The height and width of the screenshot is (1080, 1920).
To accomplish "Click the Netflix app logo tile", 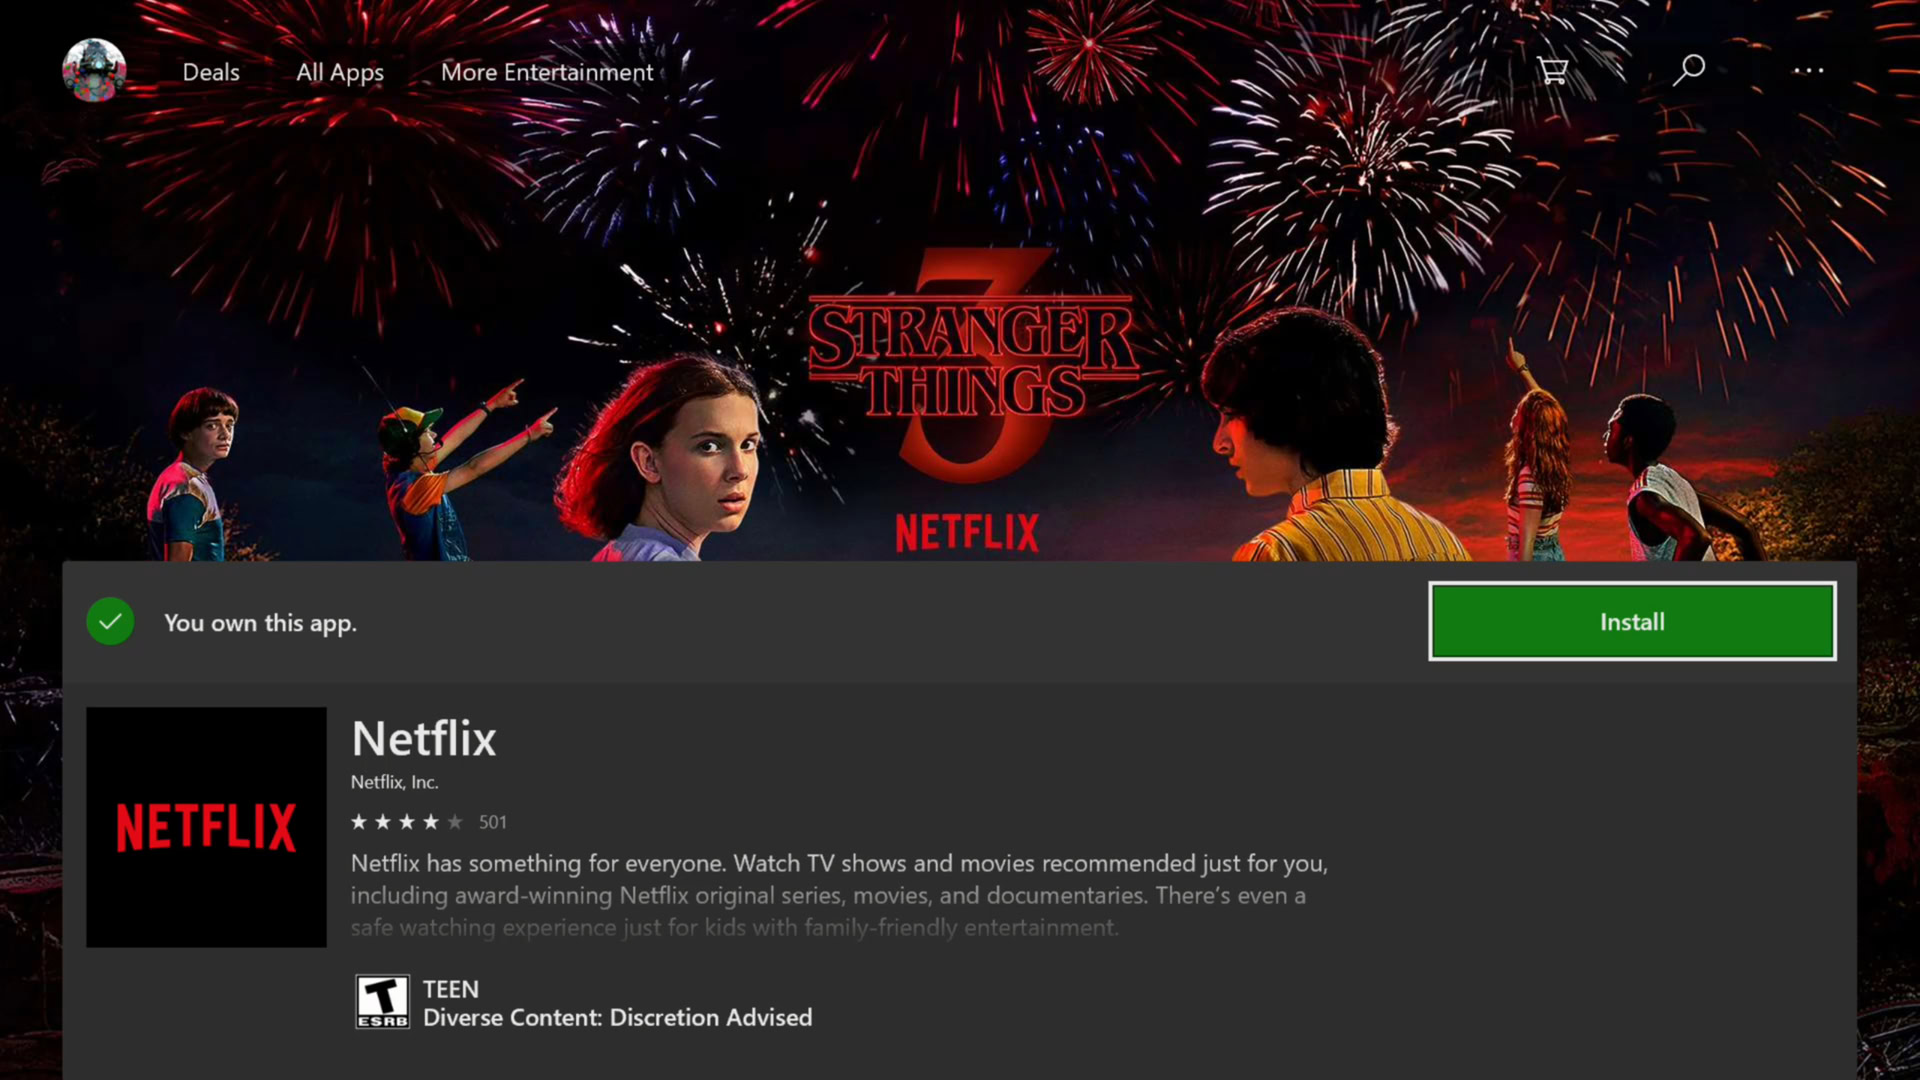I will pyautogui.click(x=206, y=827).
